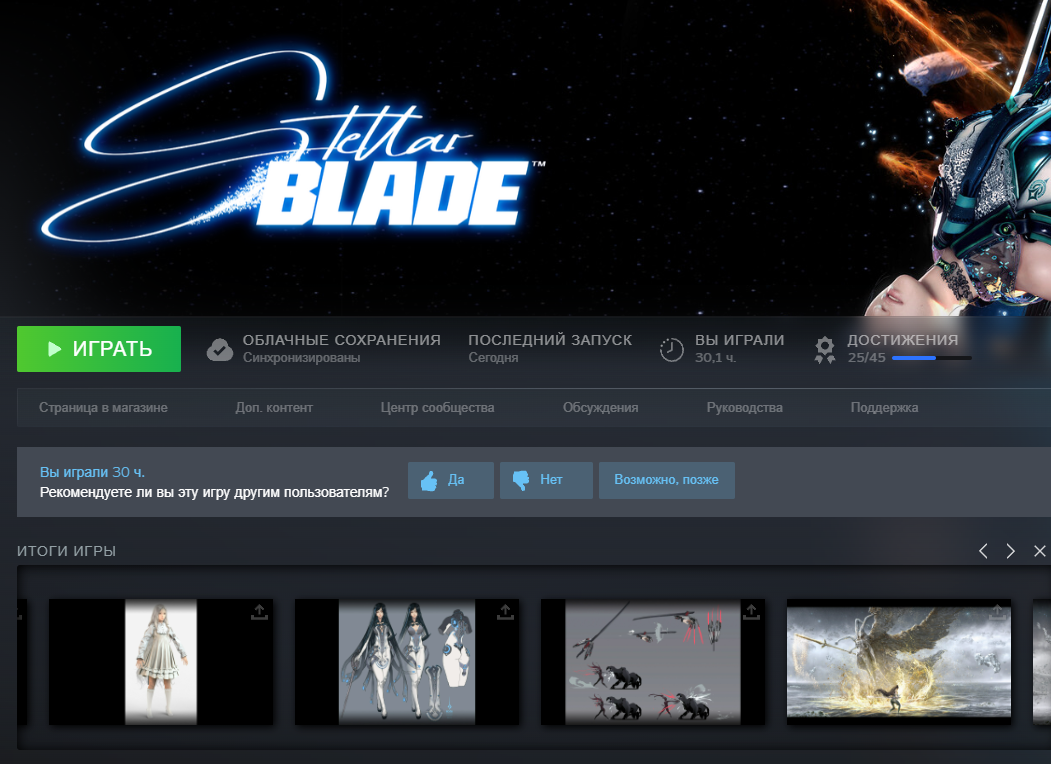Click the thumbs-down icon
1051x764 pixels.
(521, 481)
